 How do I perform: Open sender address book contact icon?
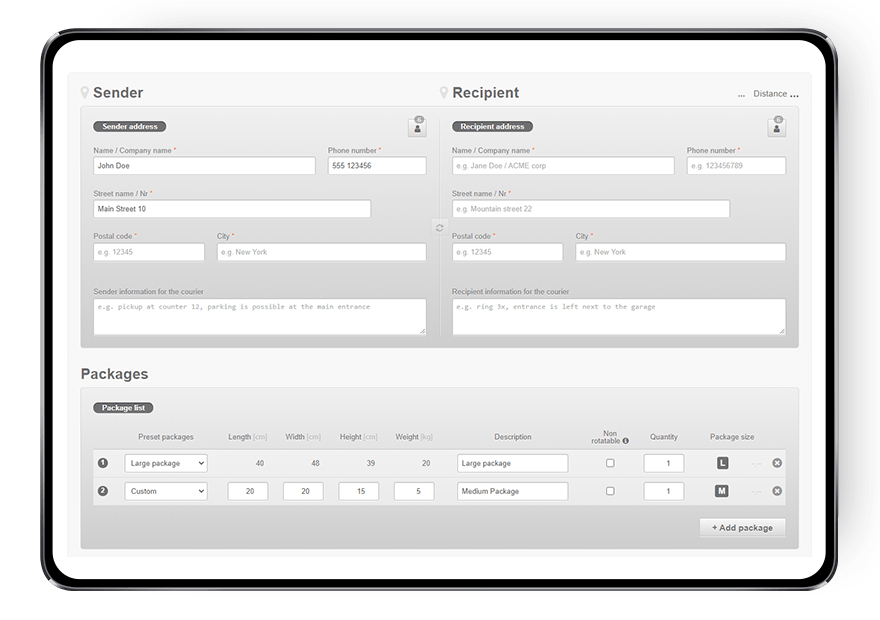tap(417, 128)
